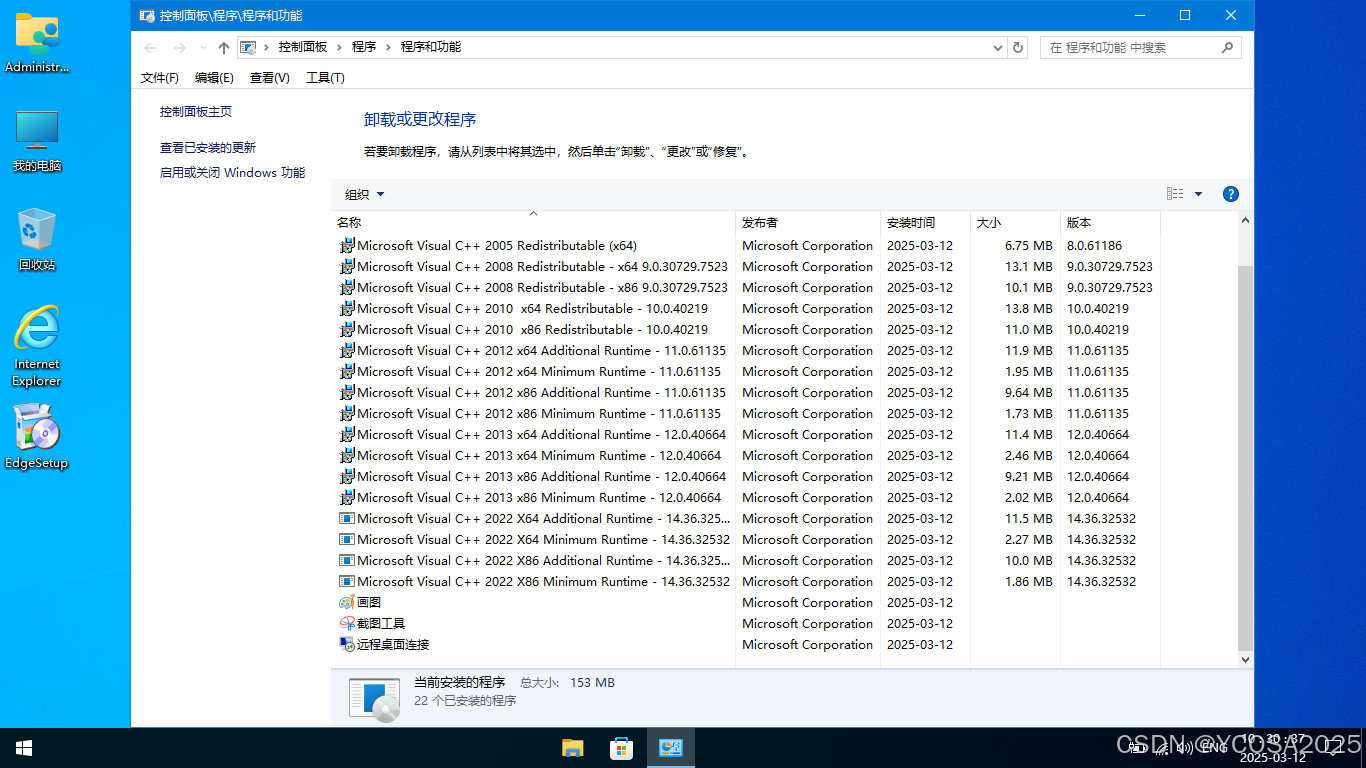Click the blue help question mark icon
Viewport: 1366px width, 768px height.
[1231, 194]
